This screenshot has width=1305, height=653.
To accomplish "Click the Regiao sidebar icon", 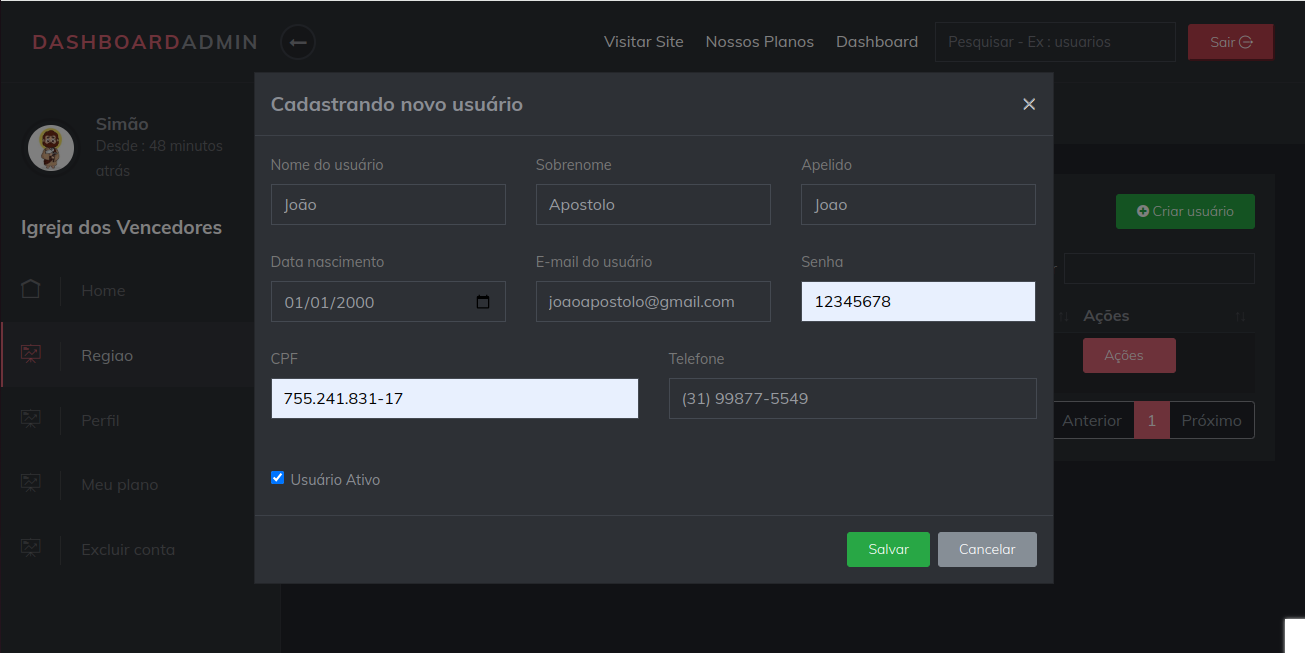I will 31,355.
